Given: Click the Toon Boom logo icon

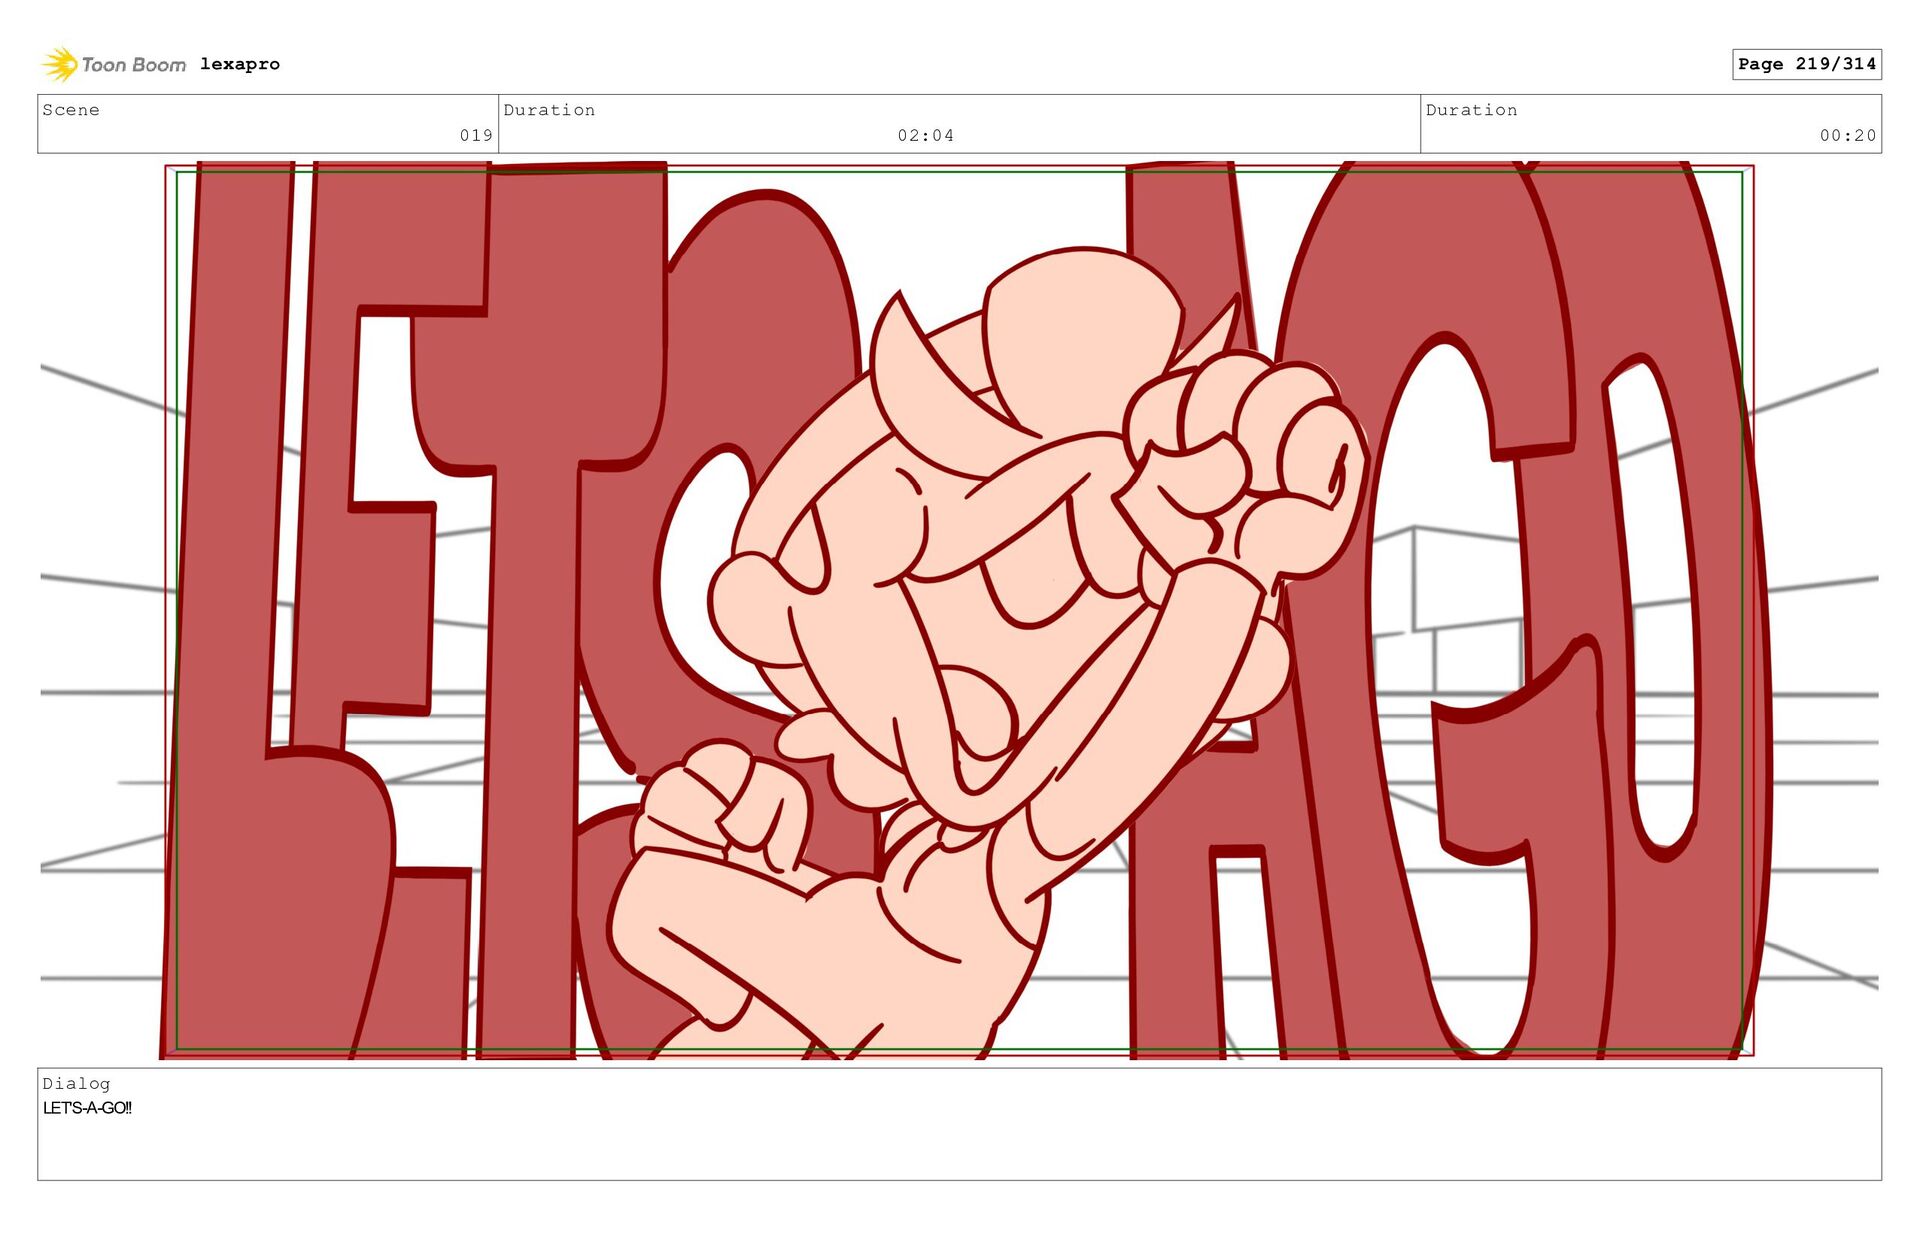Looking at the screenshot, I should pyautogui.click(x=60, y=64).
